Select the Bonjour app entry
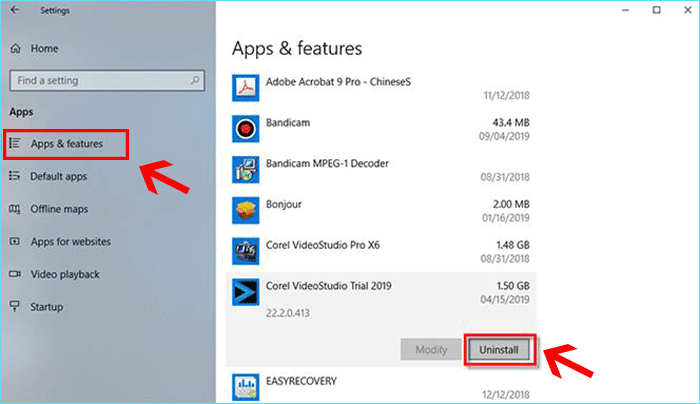 click(283, 204)
